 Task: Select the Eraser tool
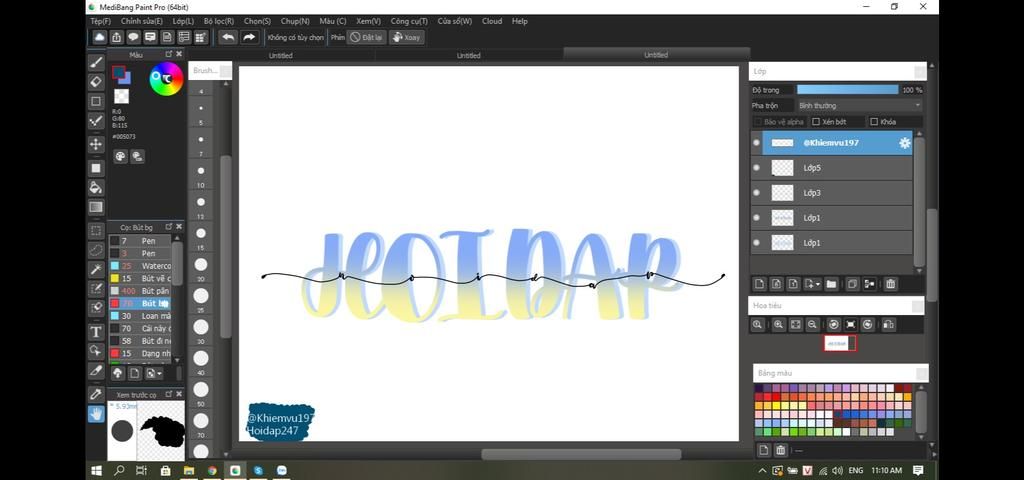pos(96,82)
